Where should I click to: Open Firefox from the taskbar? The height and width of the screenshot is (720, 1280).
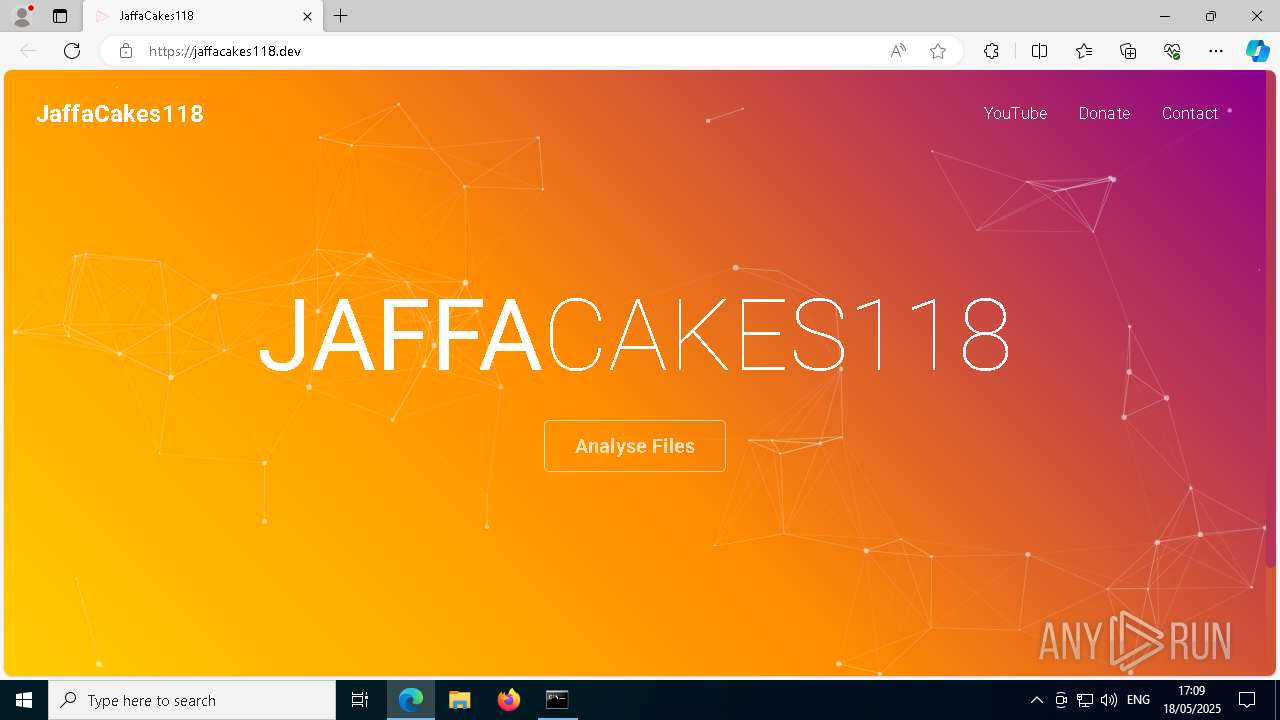[509, 700]
